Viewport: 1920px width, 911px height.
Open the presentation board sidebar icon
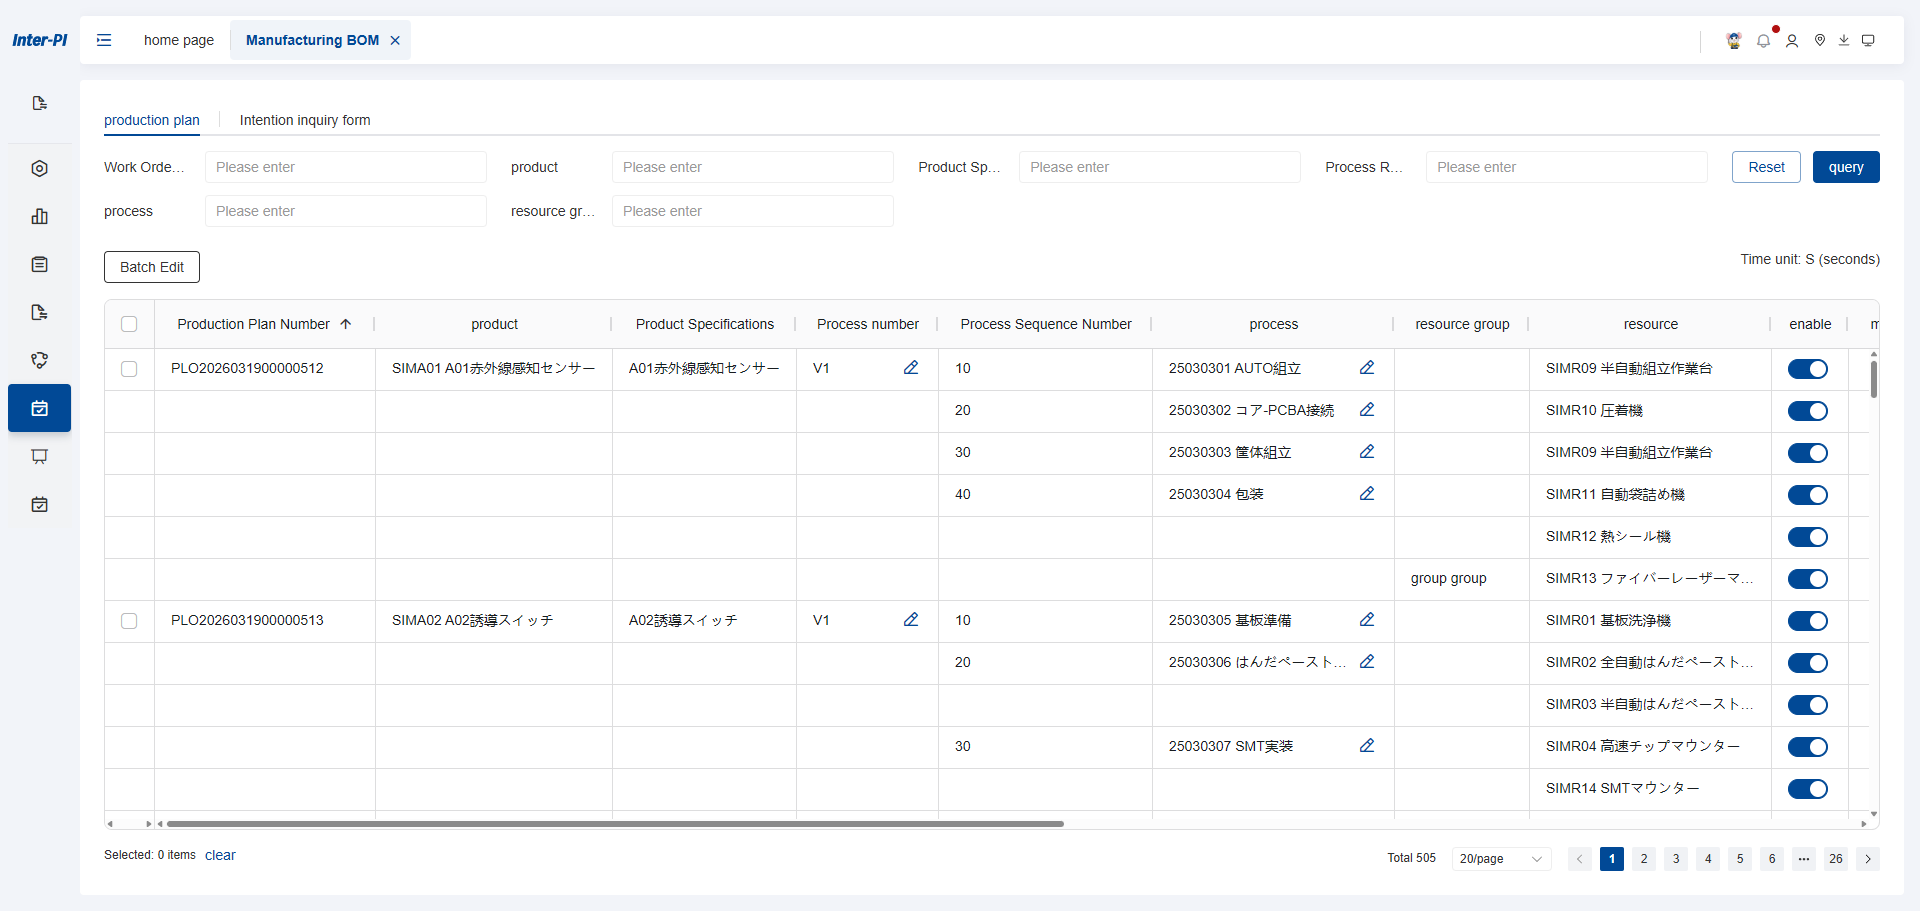39,456
